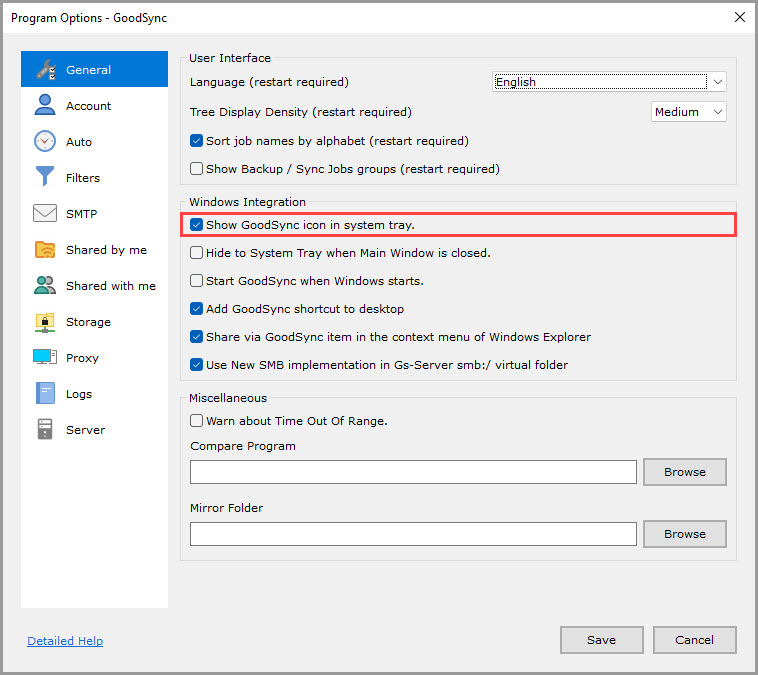Viewport: 758px width, 675px height.
Task: Select the General tab label
Action: pyautogui.click(x=88, y=70)
